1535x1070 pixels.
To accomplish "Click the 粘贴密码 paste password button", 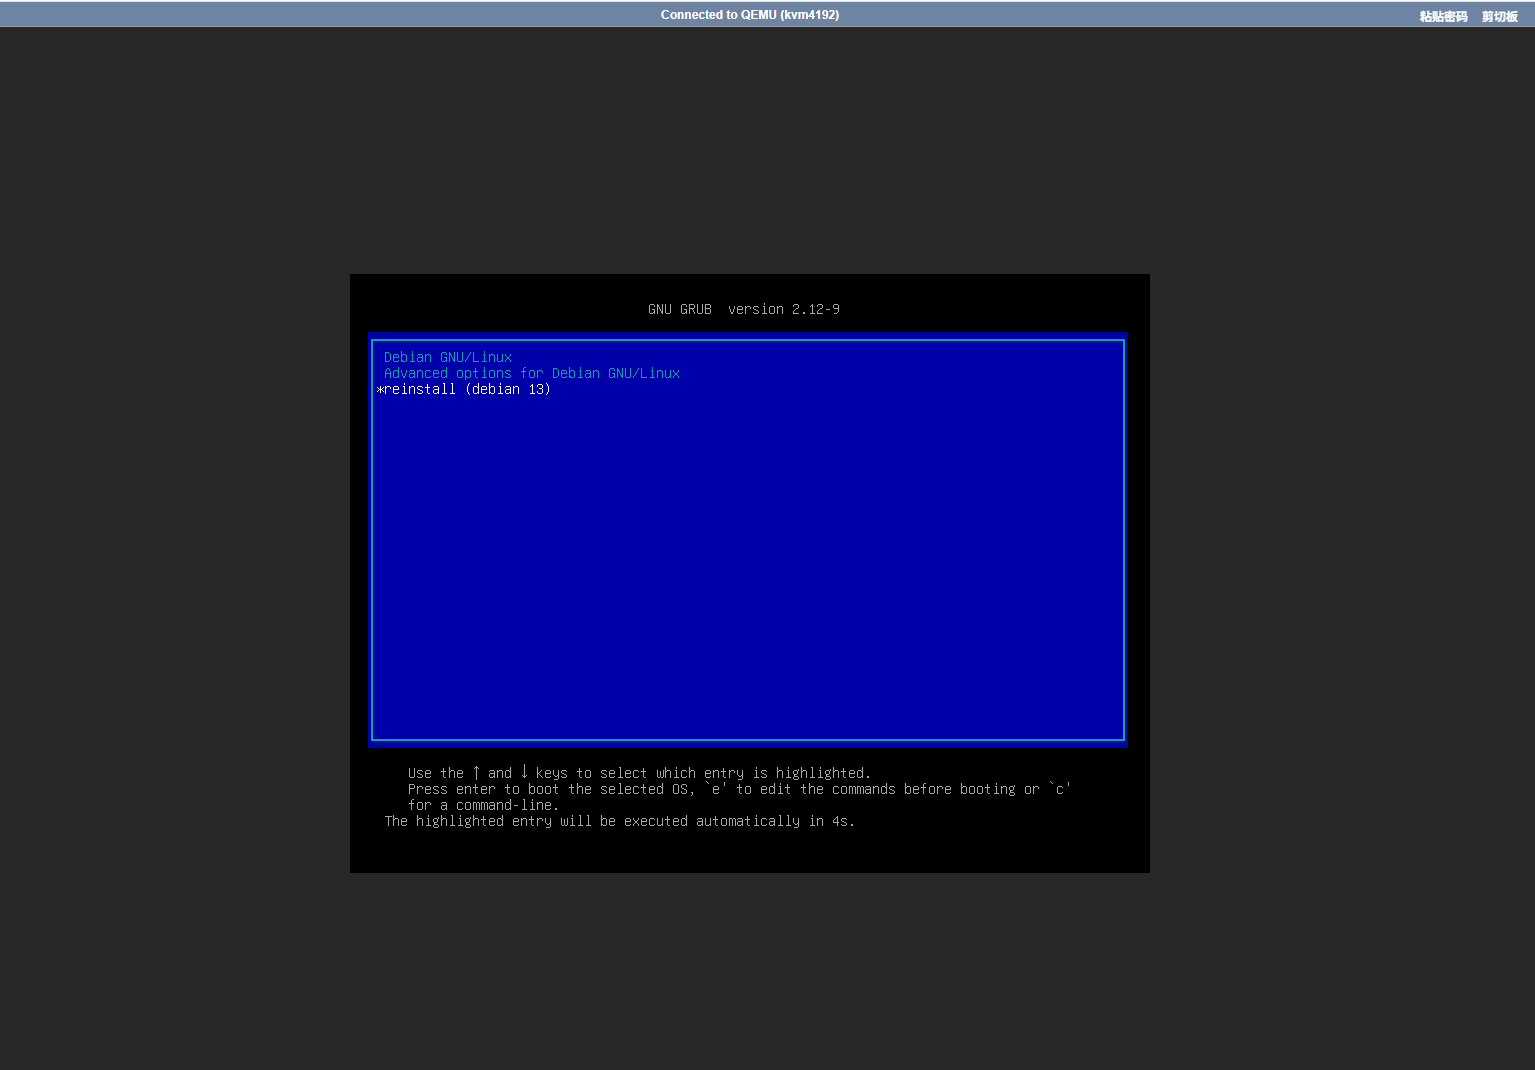I will point(1443,16).
